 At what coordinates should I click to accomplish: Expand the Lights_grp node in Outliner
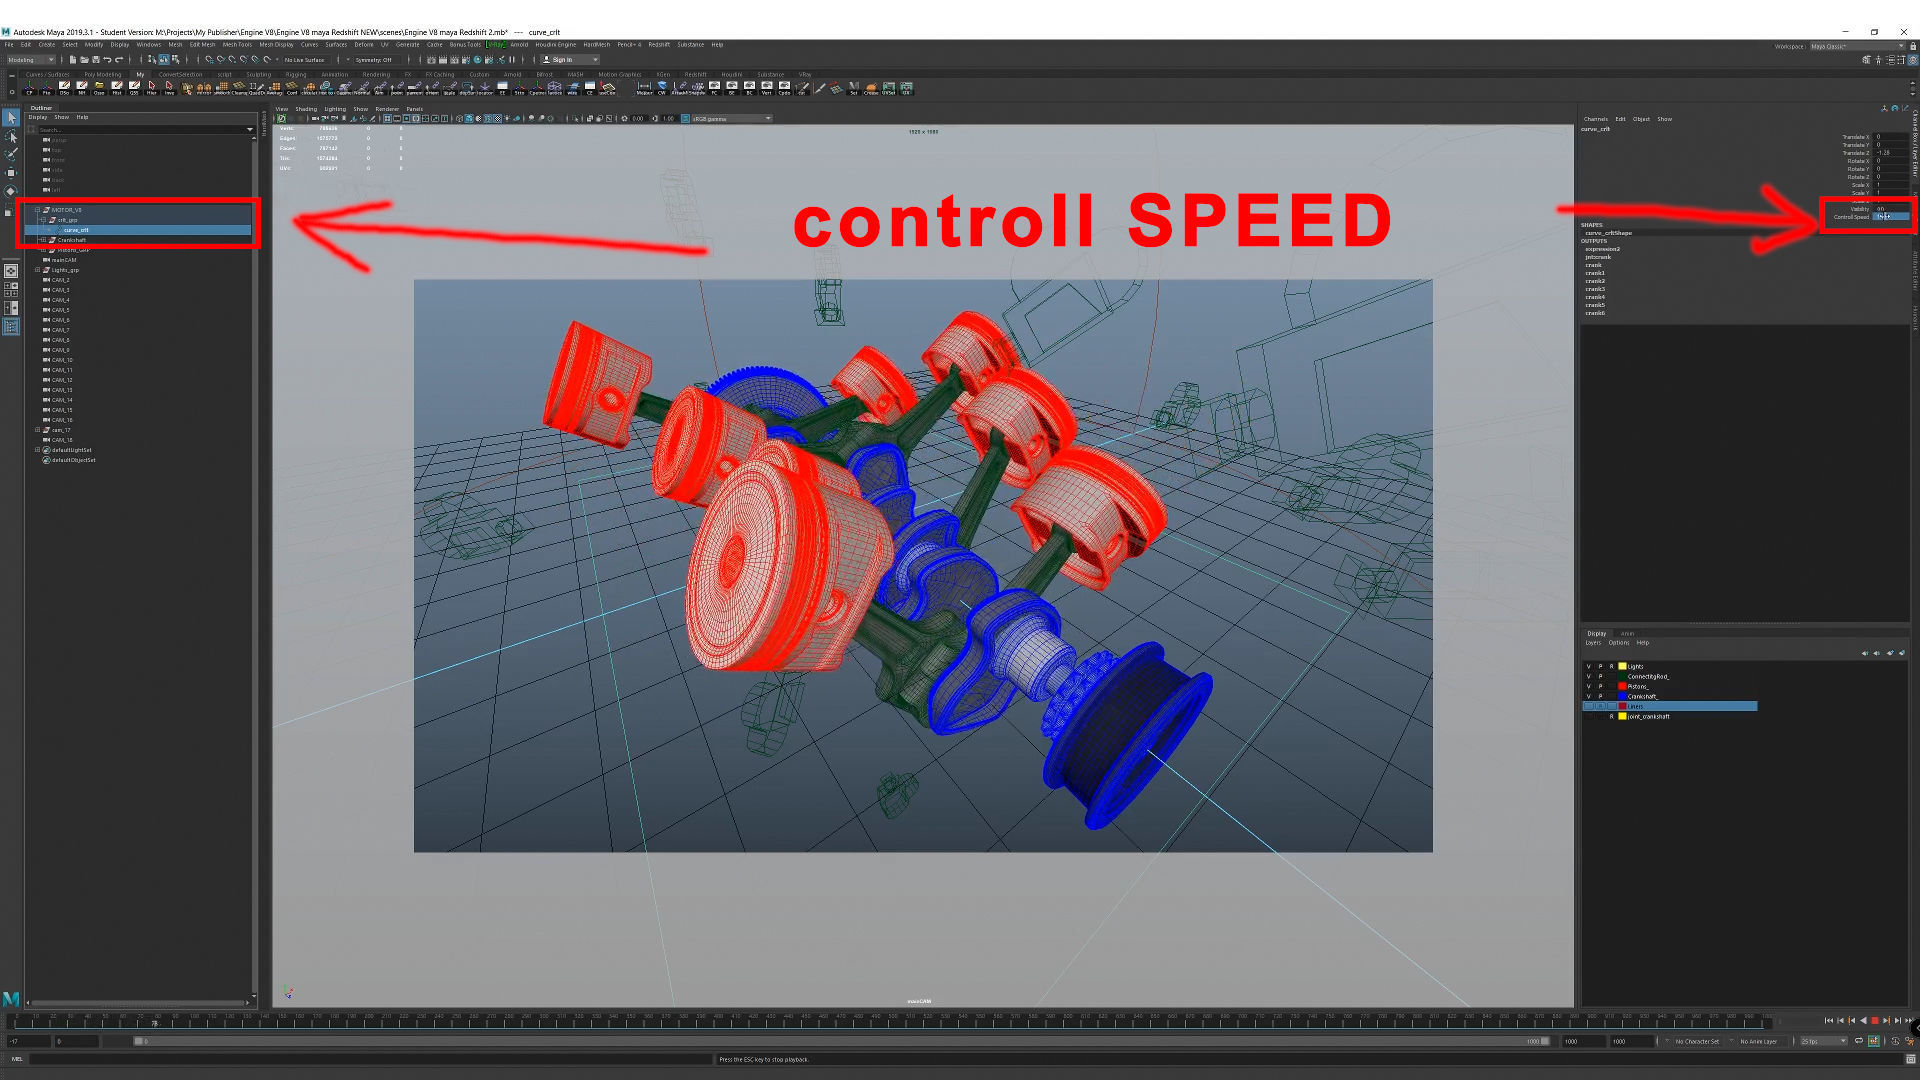coord(38,270)
